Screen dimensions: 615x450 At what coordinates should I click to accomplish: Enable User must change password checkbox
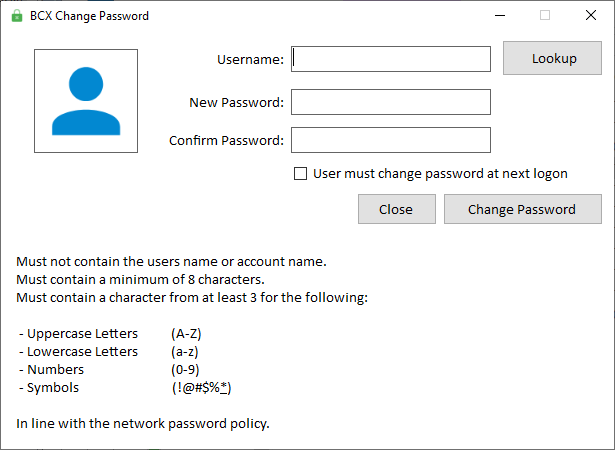301,173
